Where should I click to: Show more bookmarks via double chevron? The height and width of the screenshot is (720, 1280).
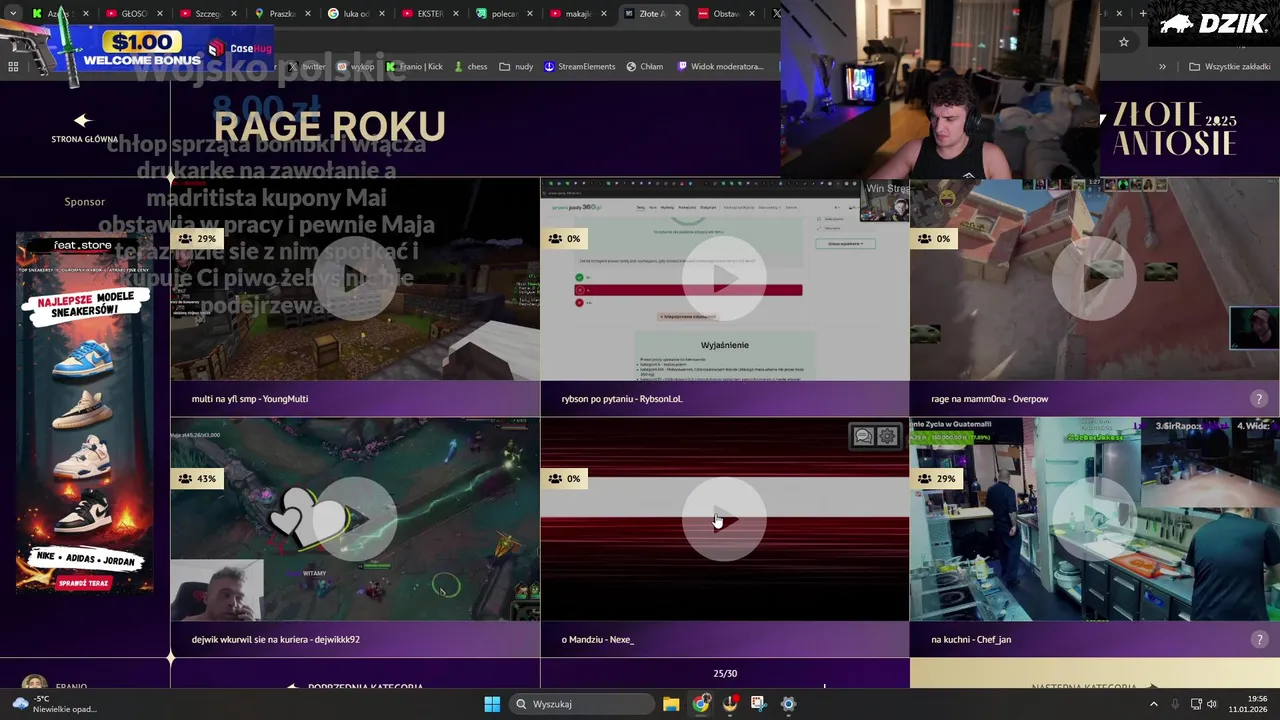[1162, 67]
